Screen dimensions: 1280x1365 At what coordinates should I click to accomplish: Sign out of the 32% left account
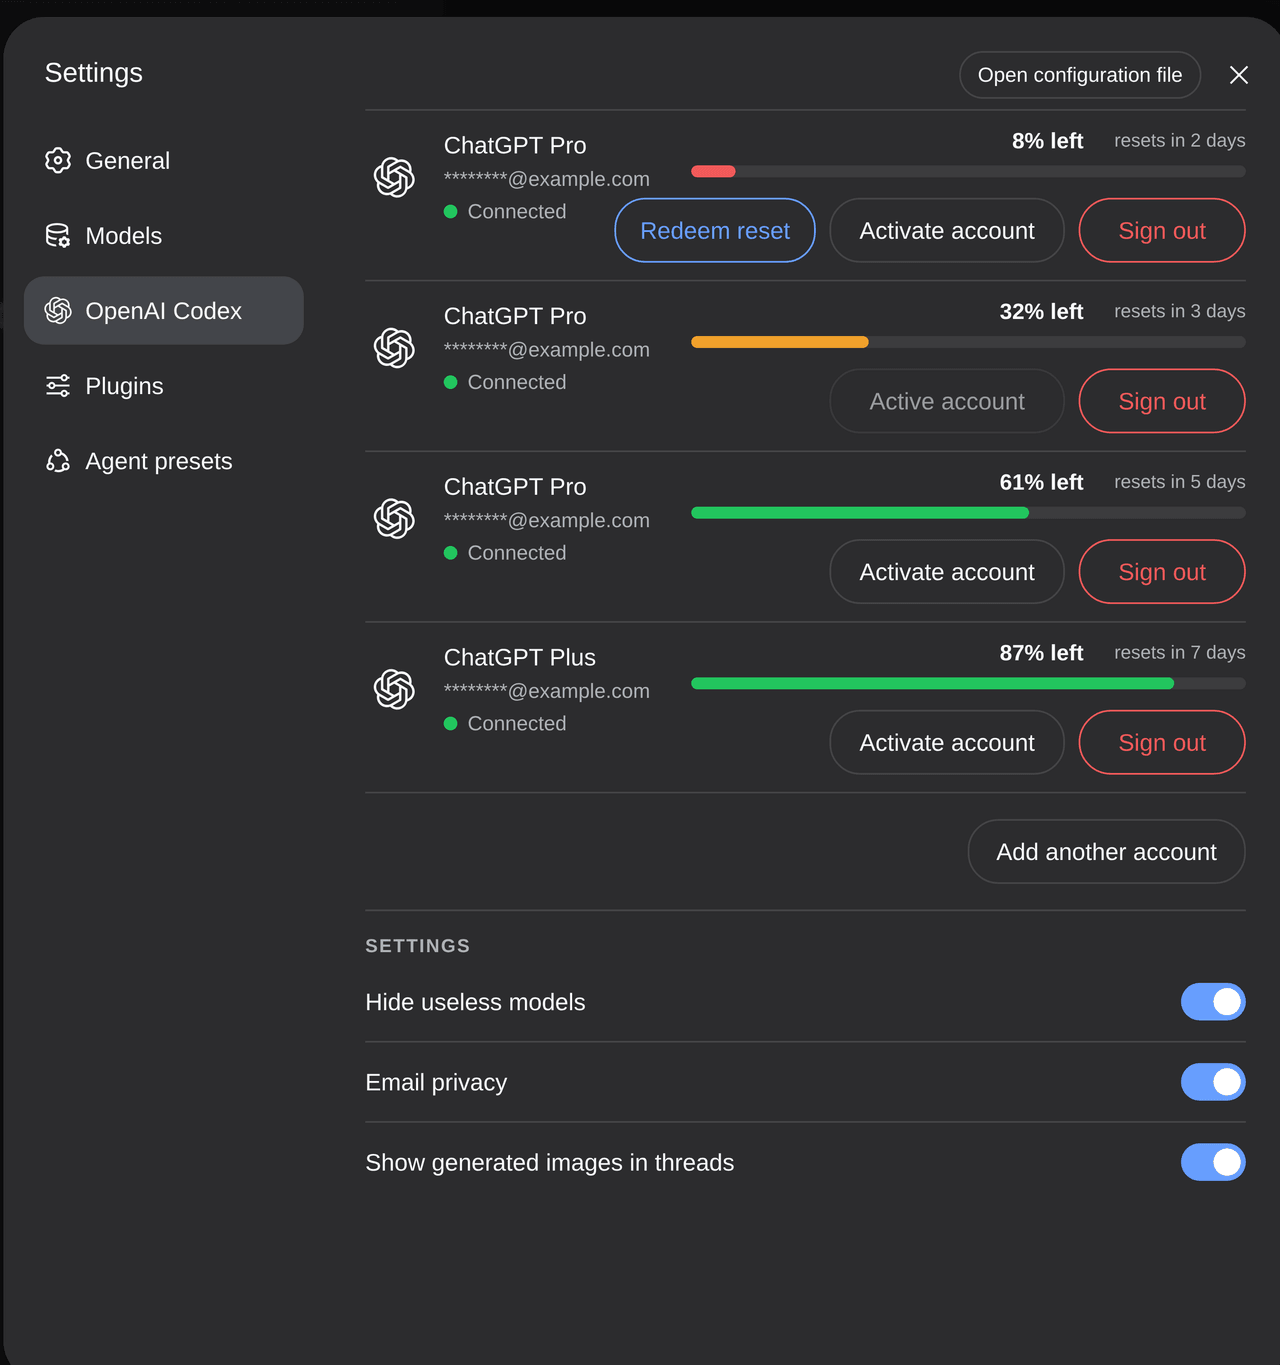(1162, 401)
